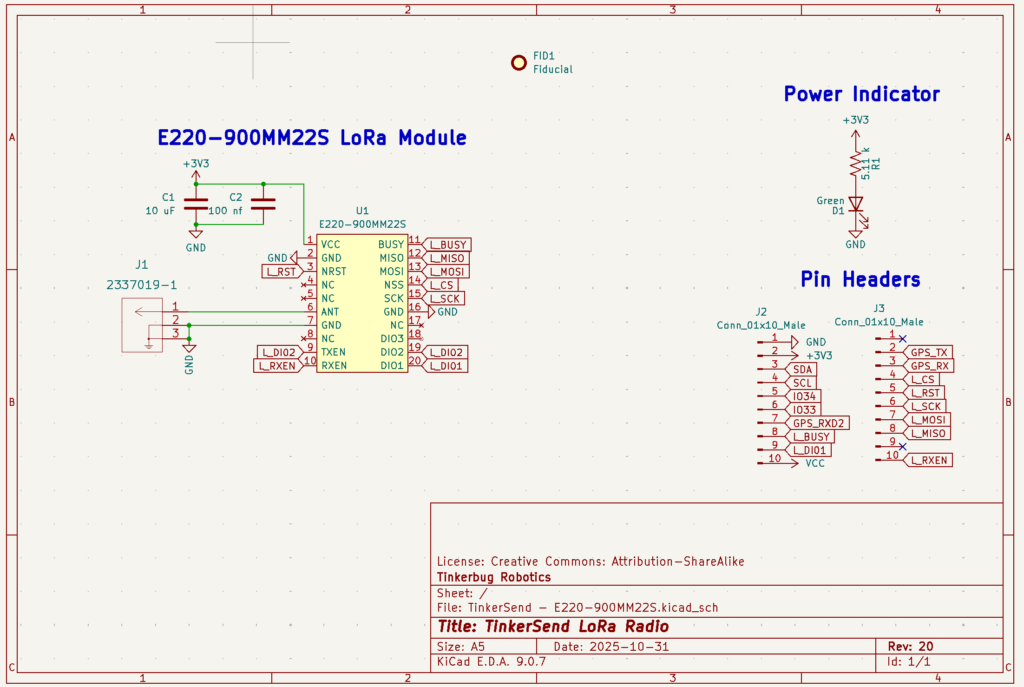Pick the C1 10 uF capacitor symbol

[196, 204]
